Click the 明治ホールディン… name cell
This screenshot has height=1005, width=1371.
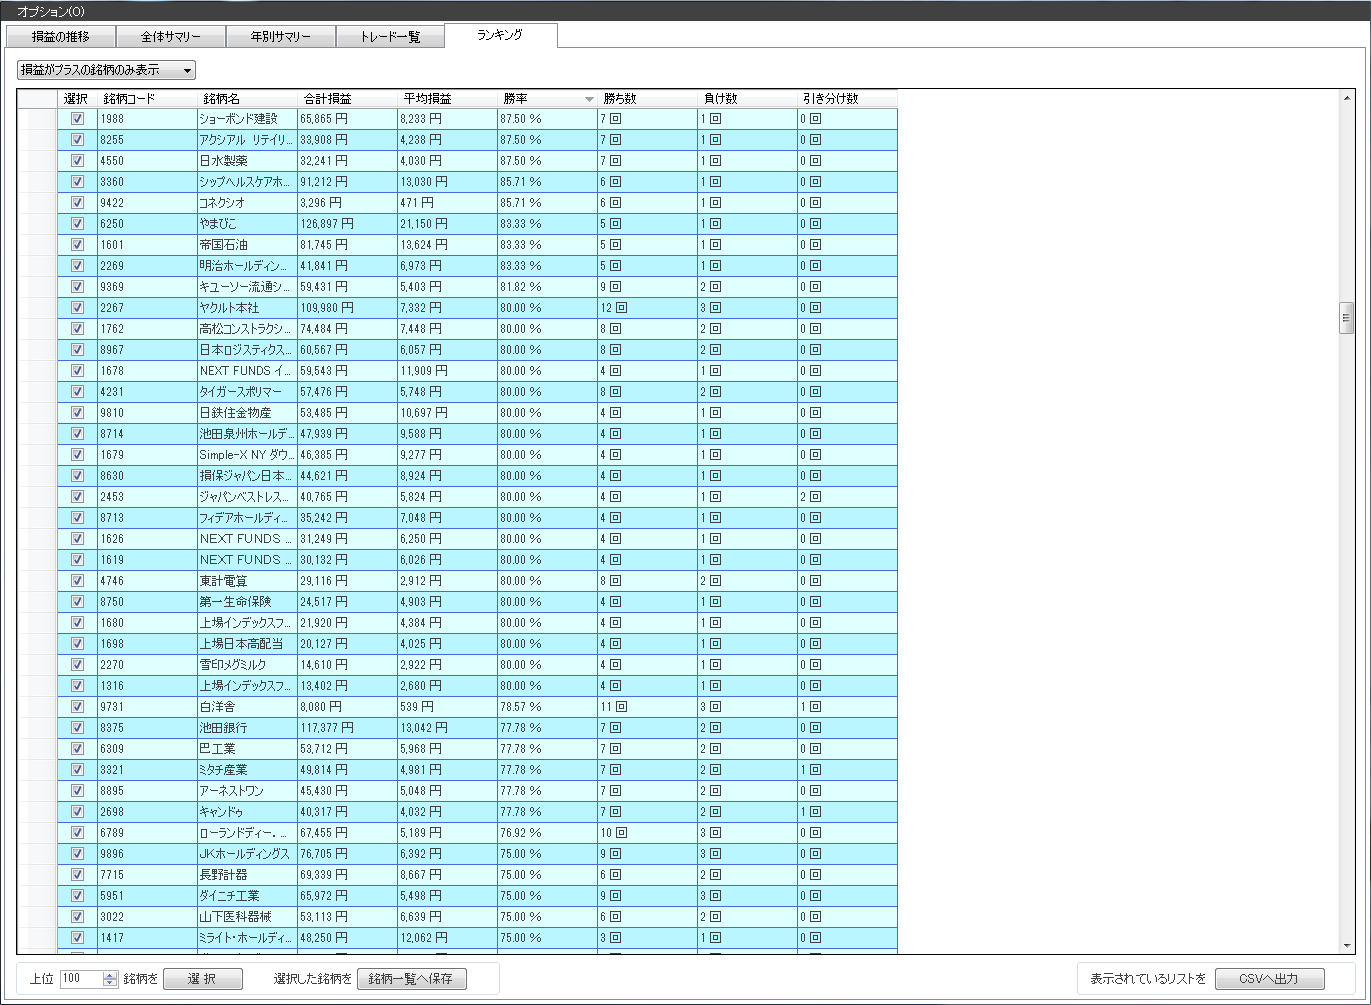coord(247,266)
